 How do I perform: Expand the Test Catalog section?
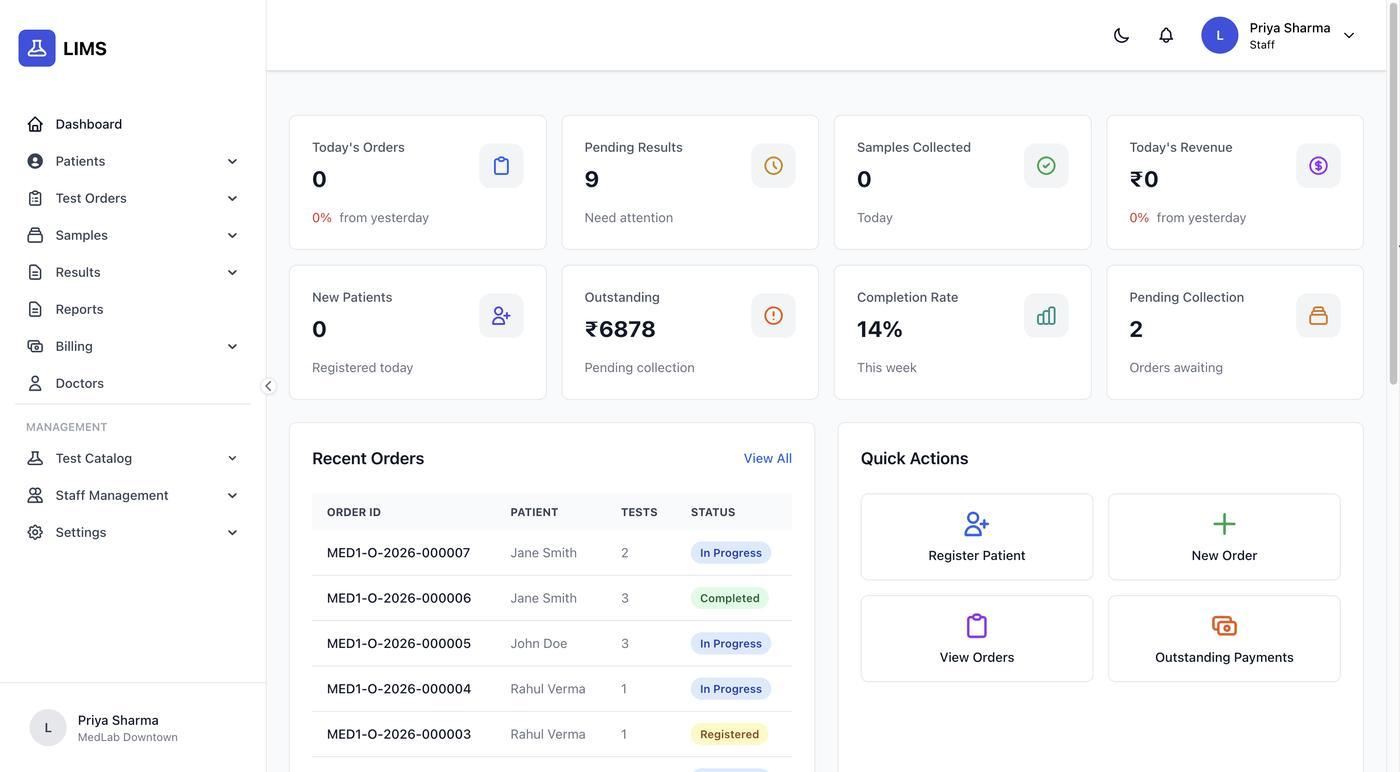point(232,458)
